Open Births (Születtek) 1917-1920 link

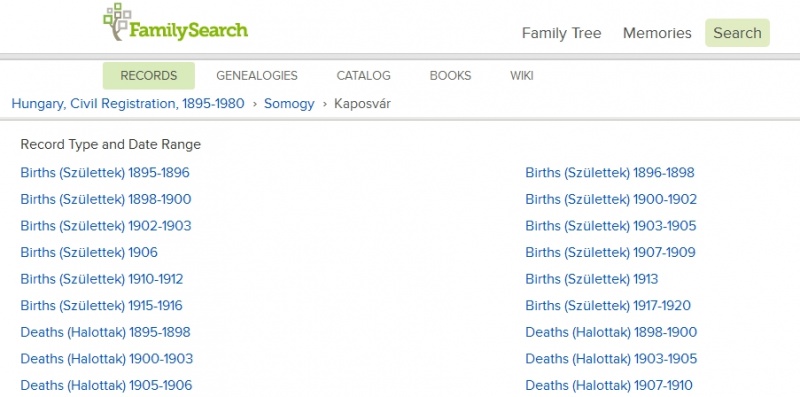[608, 306]
